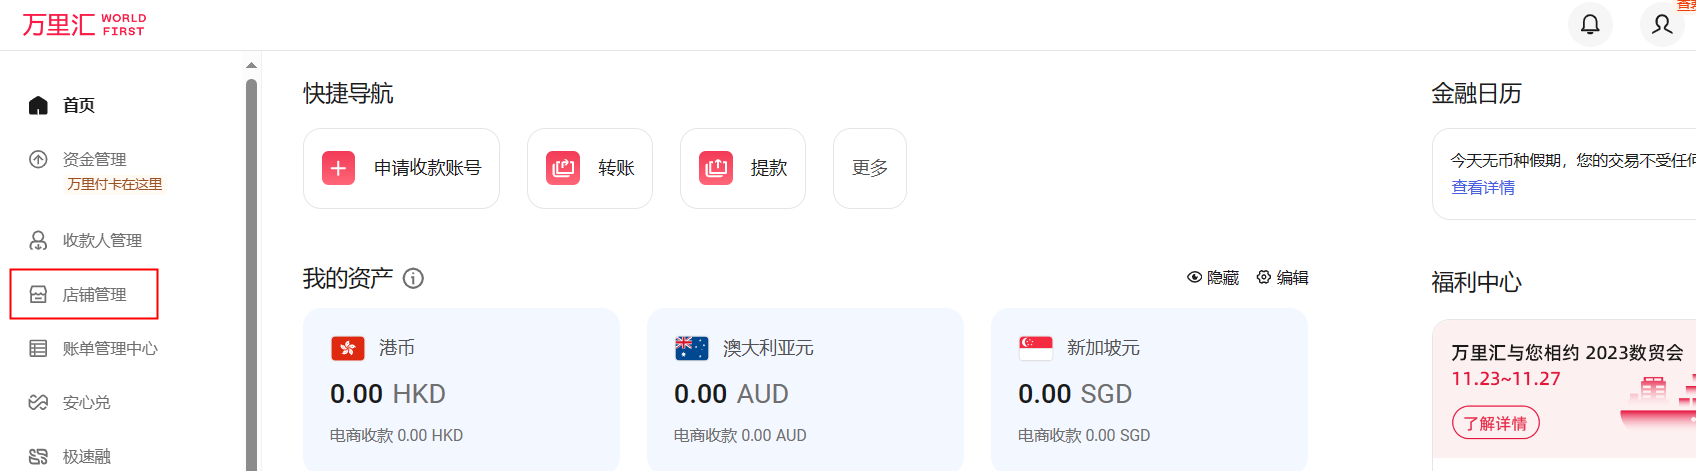Click the 更多 quick-nav button

click(x=870, y=168)
